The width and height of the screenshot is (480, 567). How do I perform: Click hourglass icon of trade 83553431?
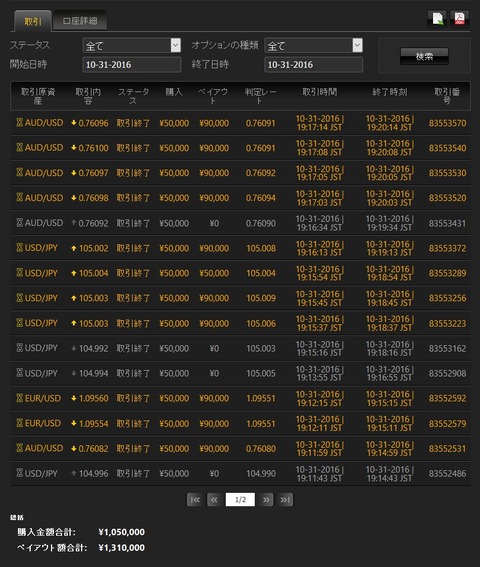click(x=20, y=223)
